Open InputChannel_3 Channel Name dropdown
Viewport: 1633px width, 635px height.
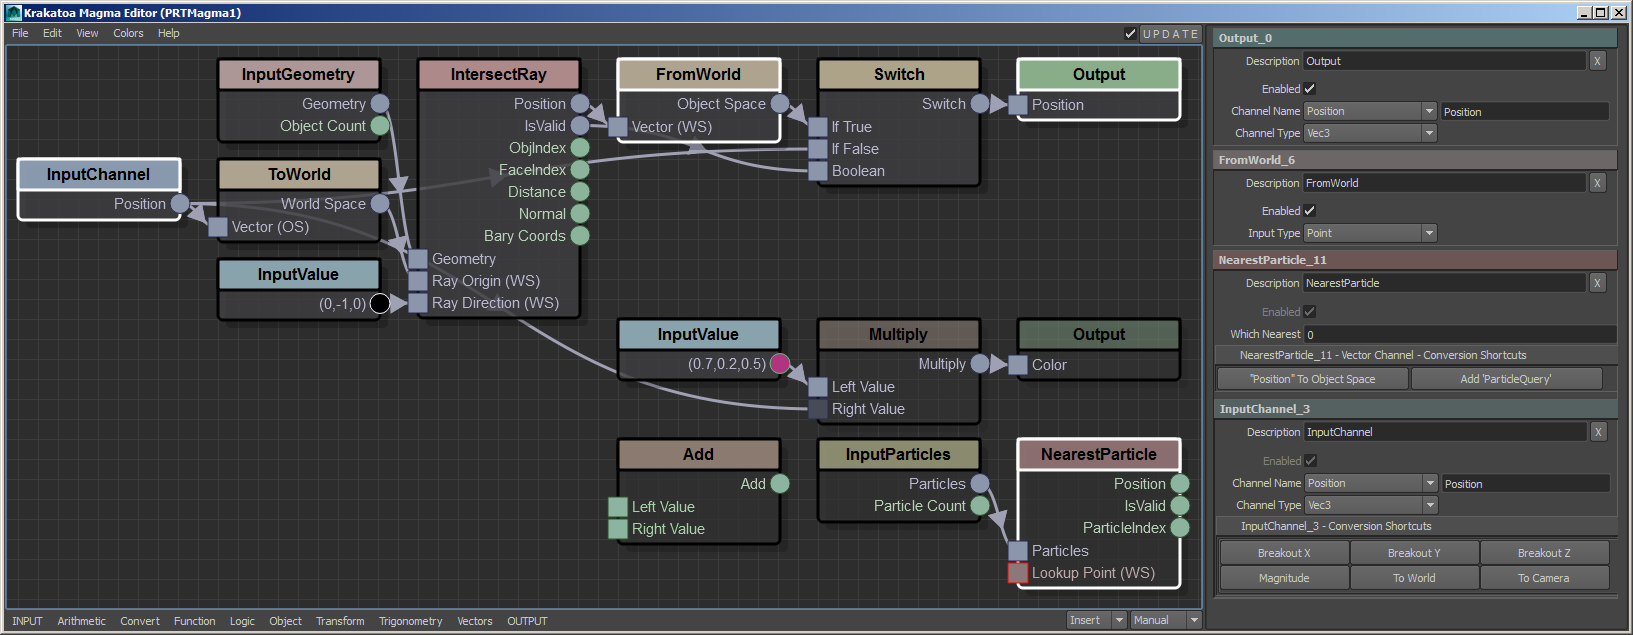click(x=1371, y=483)
